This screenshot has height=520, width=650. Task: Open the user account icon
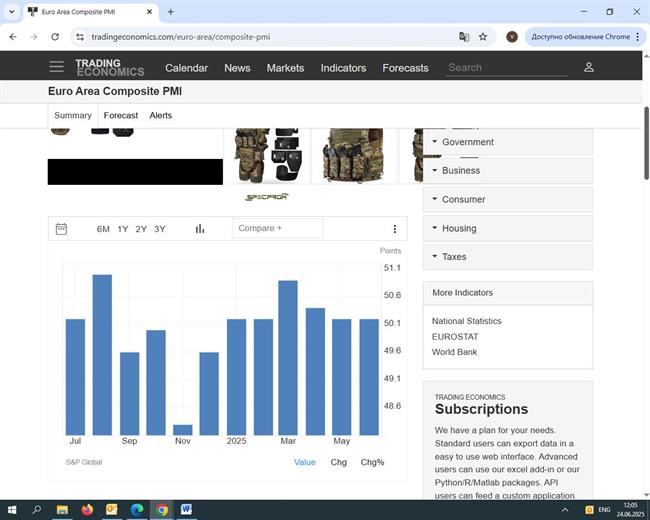pos(589,67)
